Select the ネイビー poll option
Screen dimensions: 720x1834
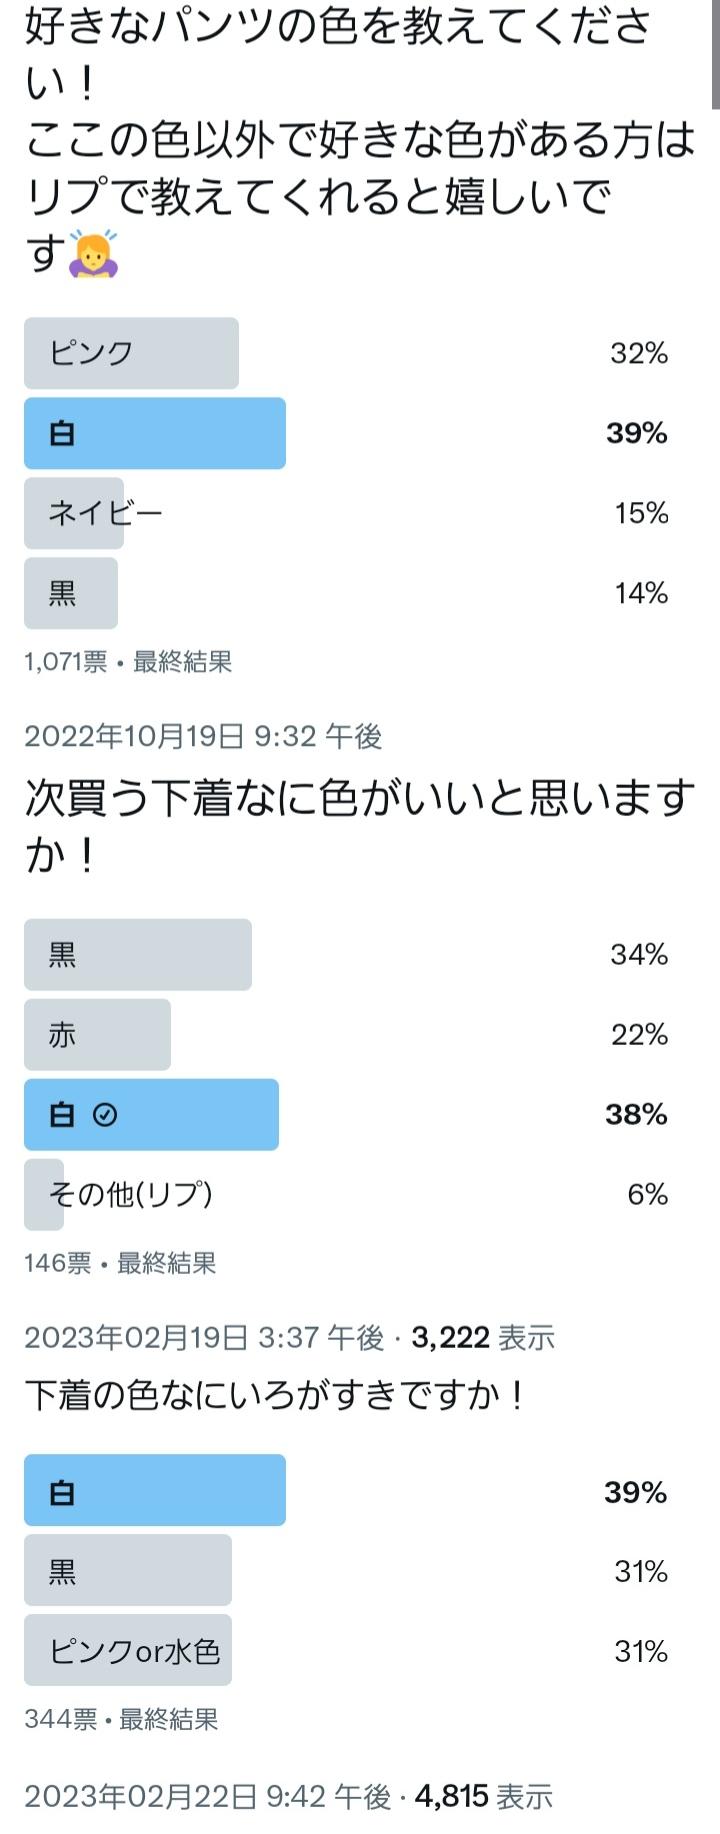pyautogui.click(x=346, y=513)
